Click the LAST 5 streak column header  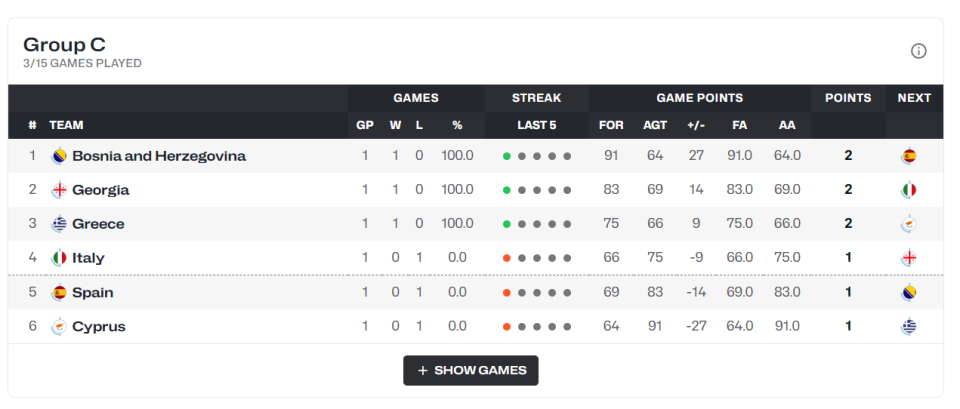click(x=536, y=125)
